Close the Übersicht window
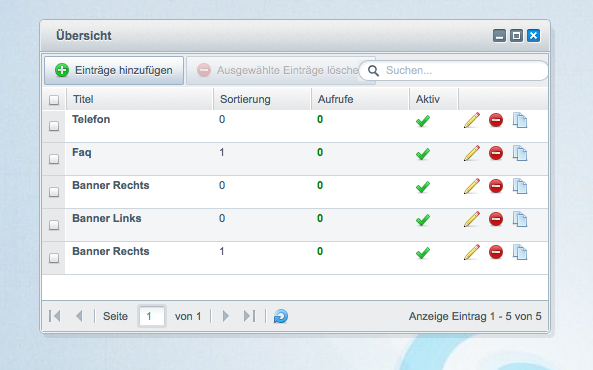 534,36
